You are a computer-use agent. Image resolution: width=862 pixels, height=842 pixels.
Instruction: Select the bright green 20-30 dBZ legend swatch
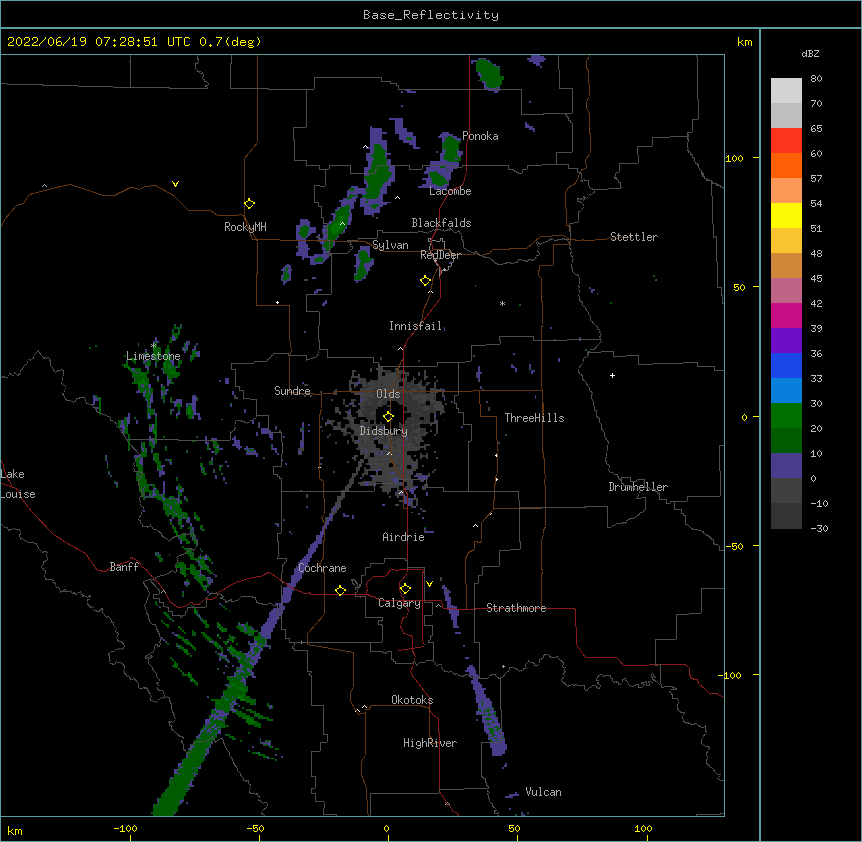[786, 416]
